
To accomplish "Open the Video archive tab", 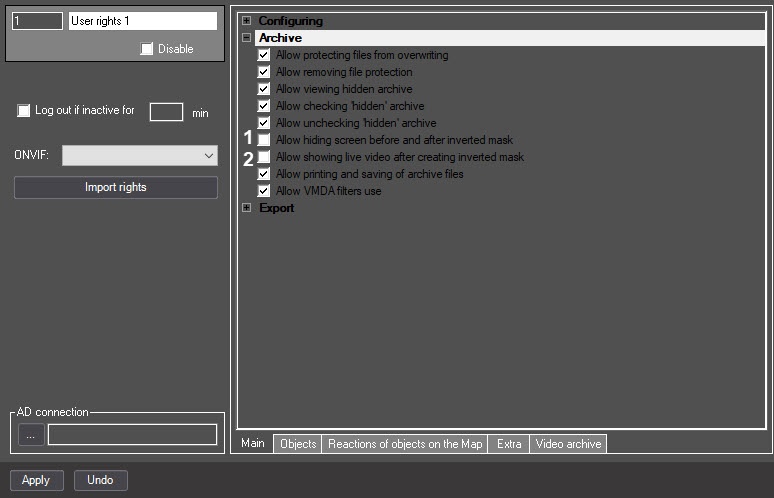I will [x=568, y=444].
